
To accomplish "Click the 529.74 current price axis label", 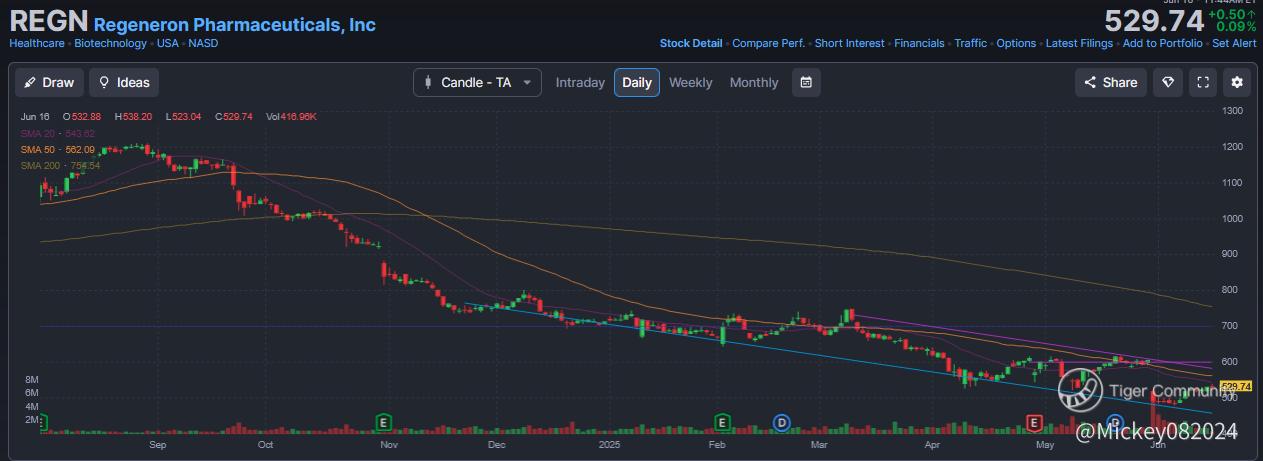I will [1237, 386].
